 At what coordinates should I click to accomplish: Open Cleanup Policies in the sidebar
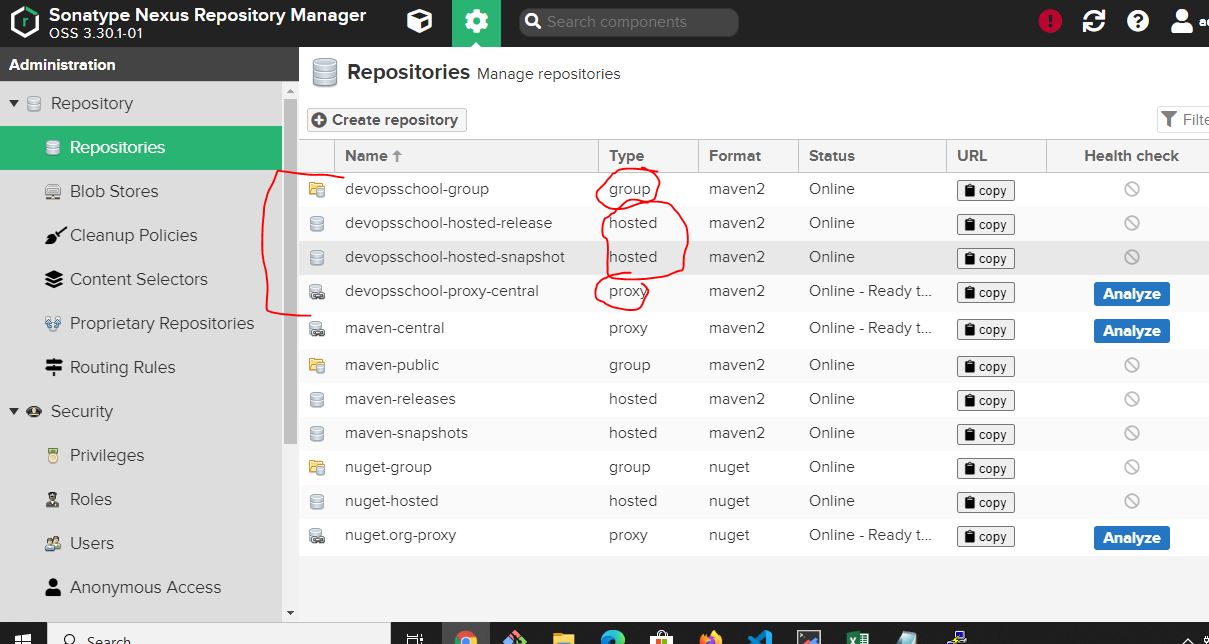[x=141, y=235]
